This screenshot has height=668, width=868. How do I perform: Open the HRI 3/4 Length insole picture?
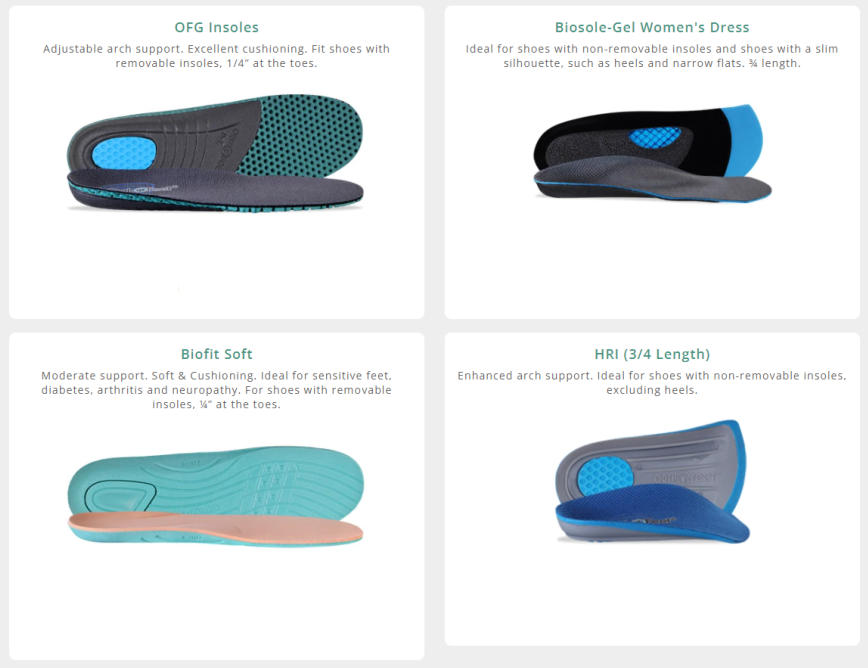pyautogui.click(x=652, y=481)
